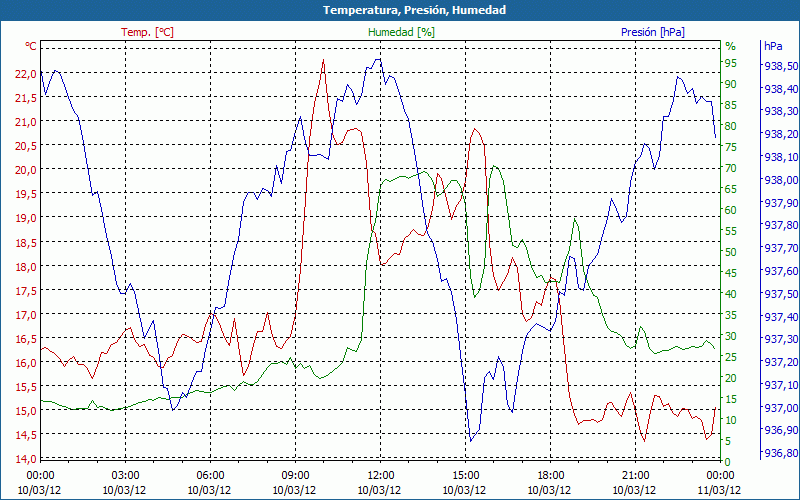Click the green "70" humidity axis value
This screenshot has height=500, width=800.
pyautogui.click(x=731, y=168)
